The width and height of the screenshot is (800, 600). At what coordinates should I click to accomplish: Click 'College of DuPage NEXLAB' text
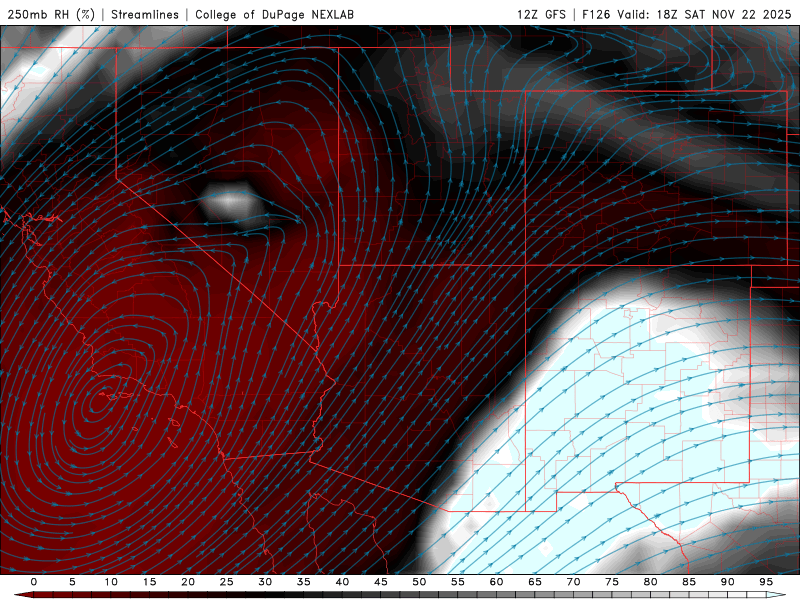coord(274,14)
